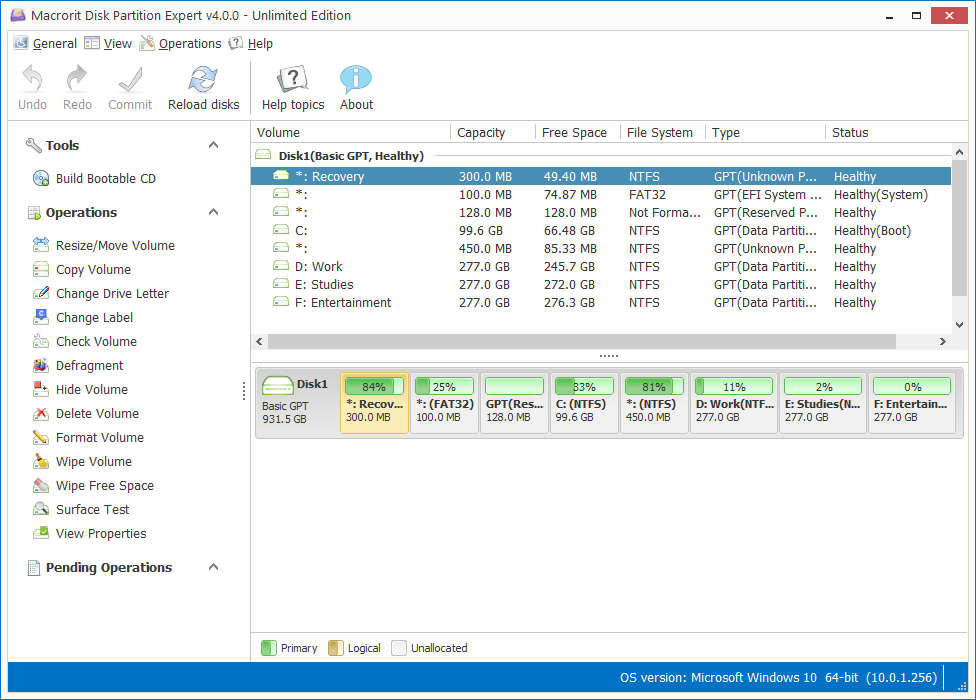
Task: Select the D: Work 11% partition block
Action: point(734,403)
